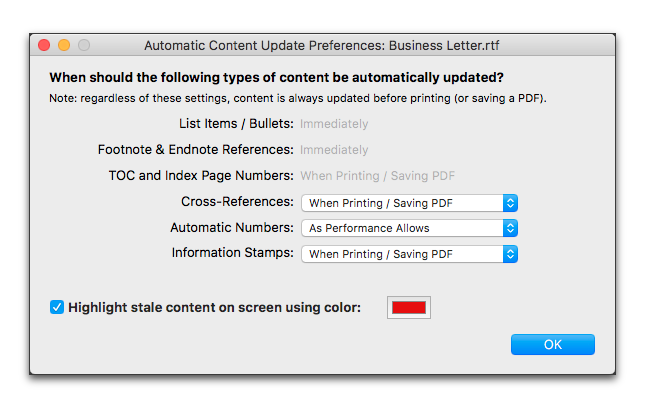Click the Cross-References label
Screen dimensions: 645x407
point(237,202)
